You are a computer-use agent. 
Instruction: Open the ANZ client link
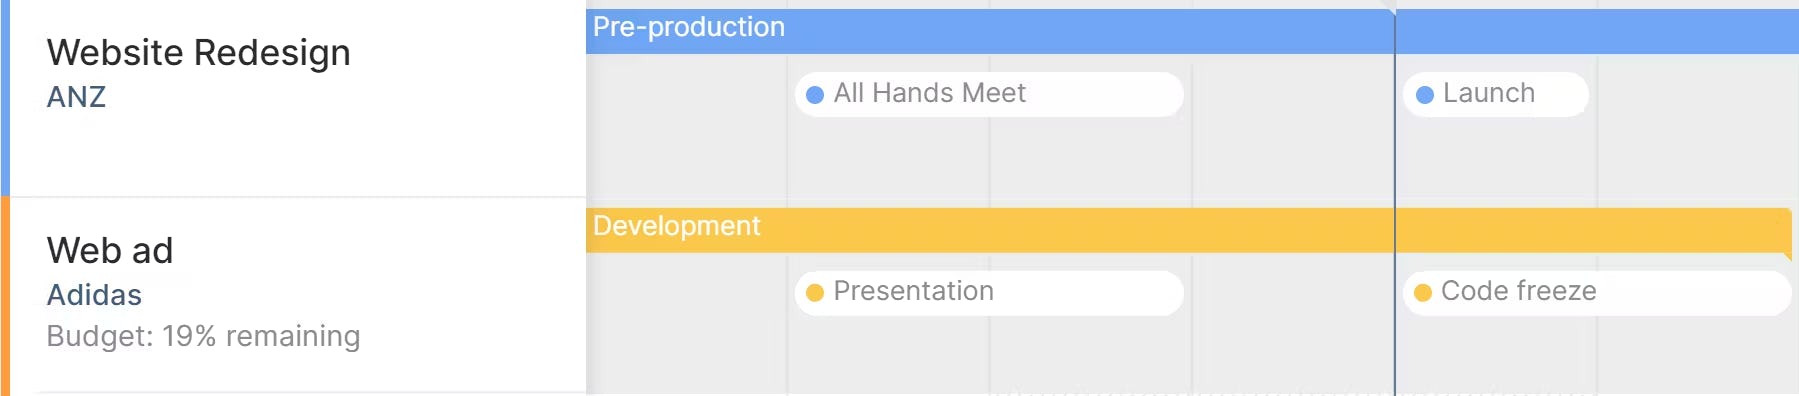pos(76,97)
